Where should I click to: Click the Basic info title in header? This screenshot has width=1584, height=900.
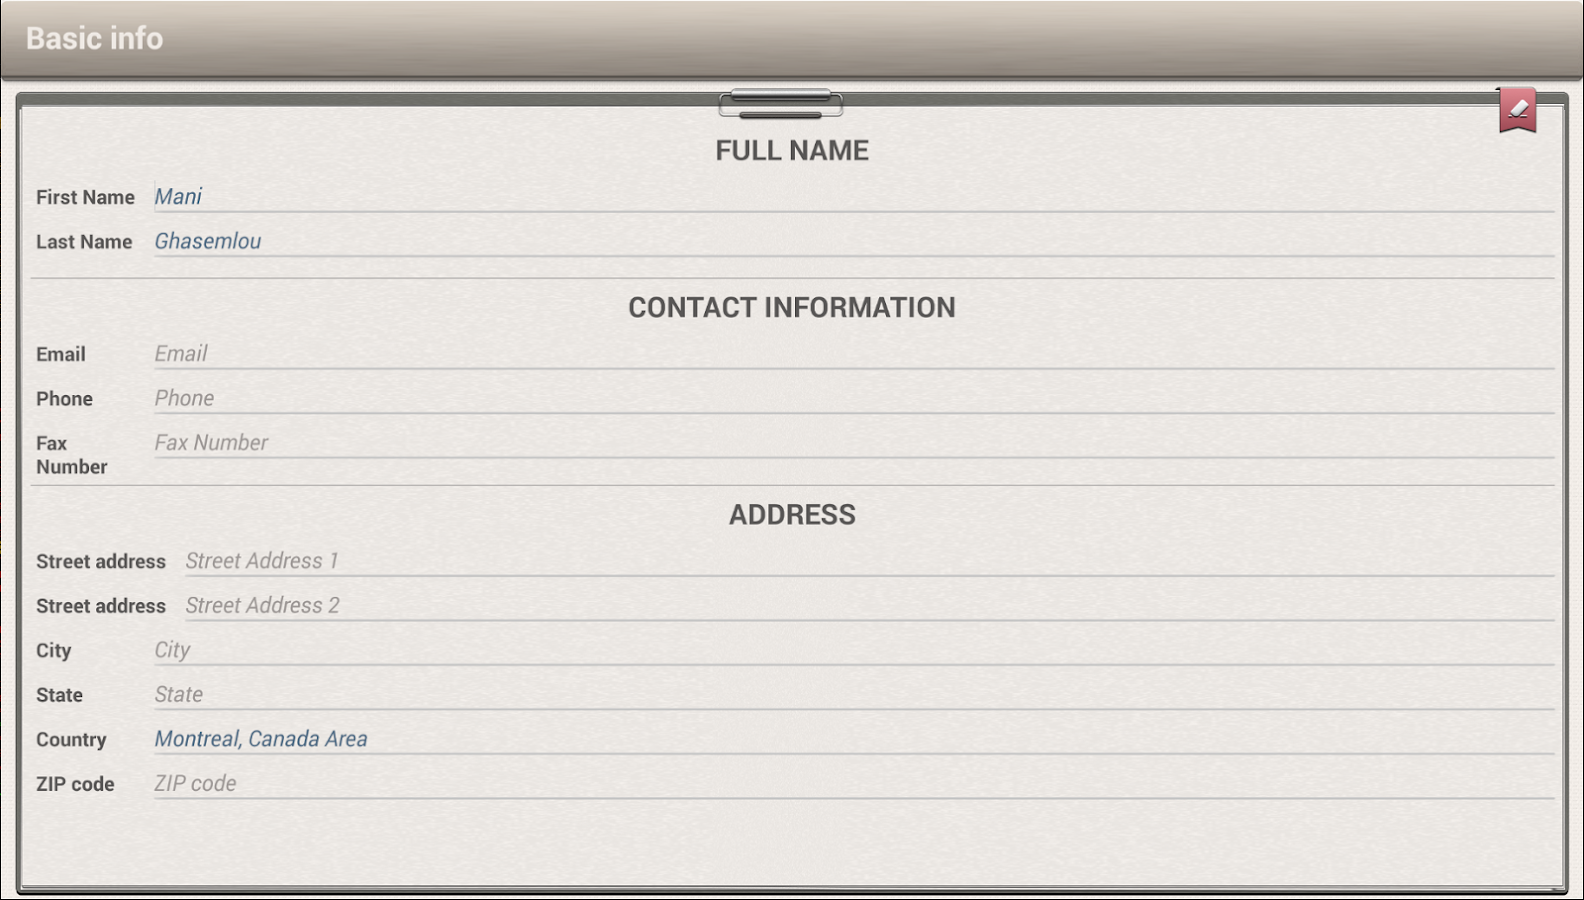pos(94,38)
